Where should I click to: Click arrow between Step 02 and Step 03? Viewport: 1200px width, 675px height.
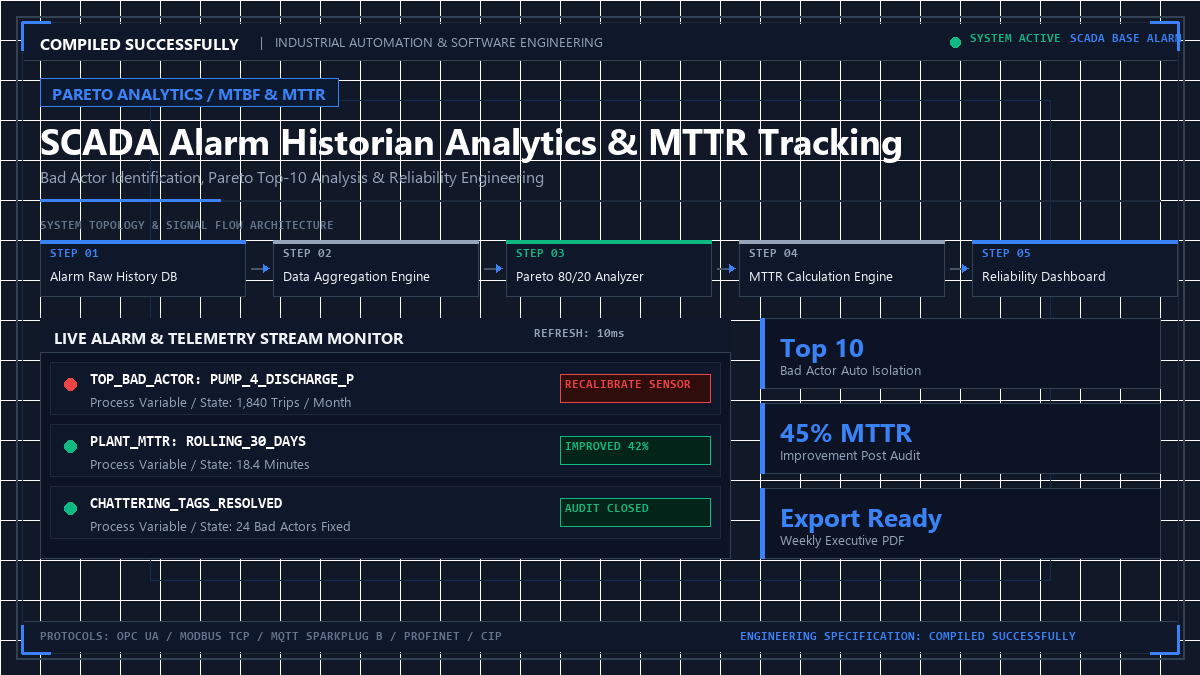(493, 269)
